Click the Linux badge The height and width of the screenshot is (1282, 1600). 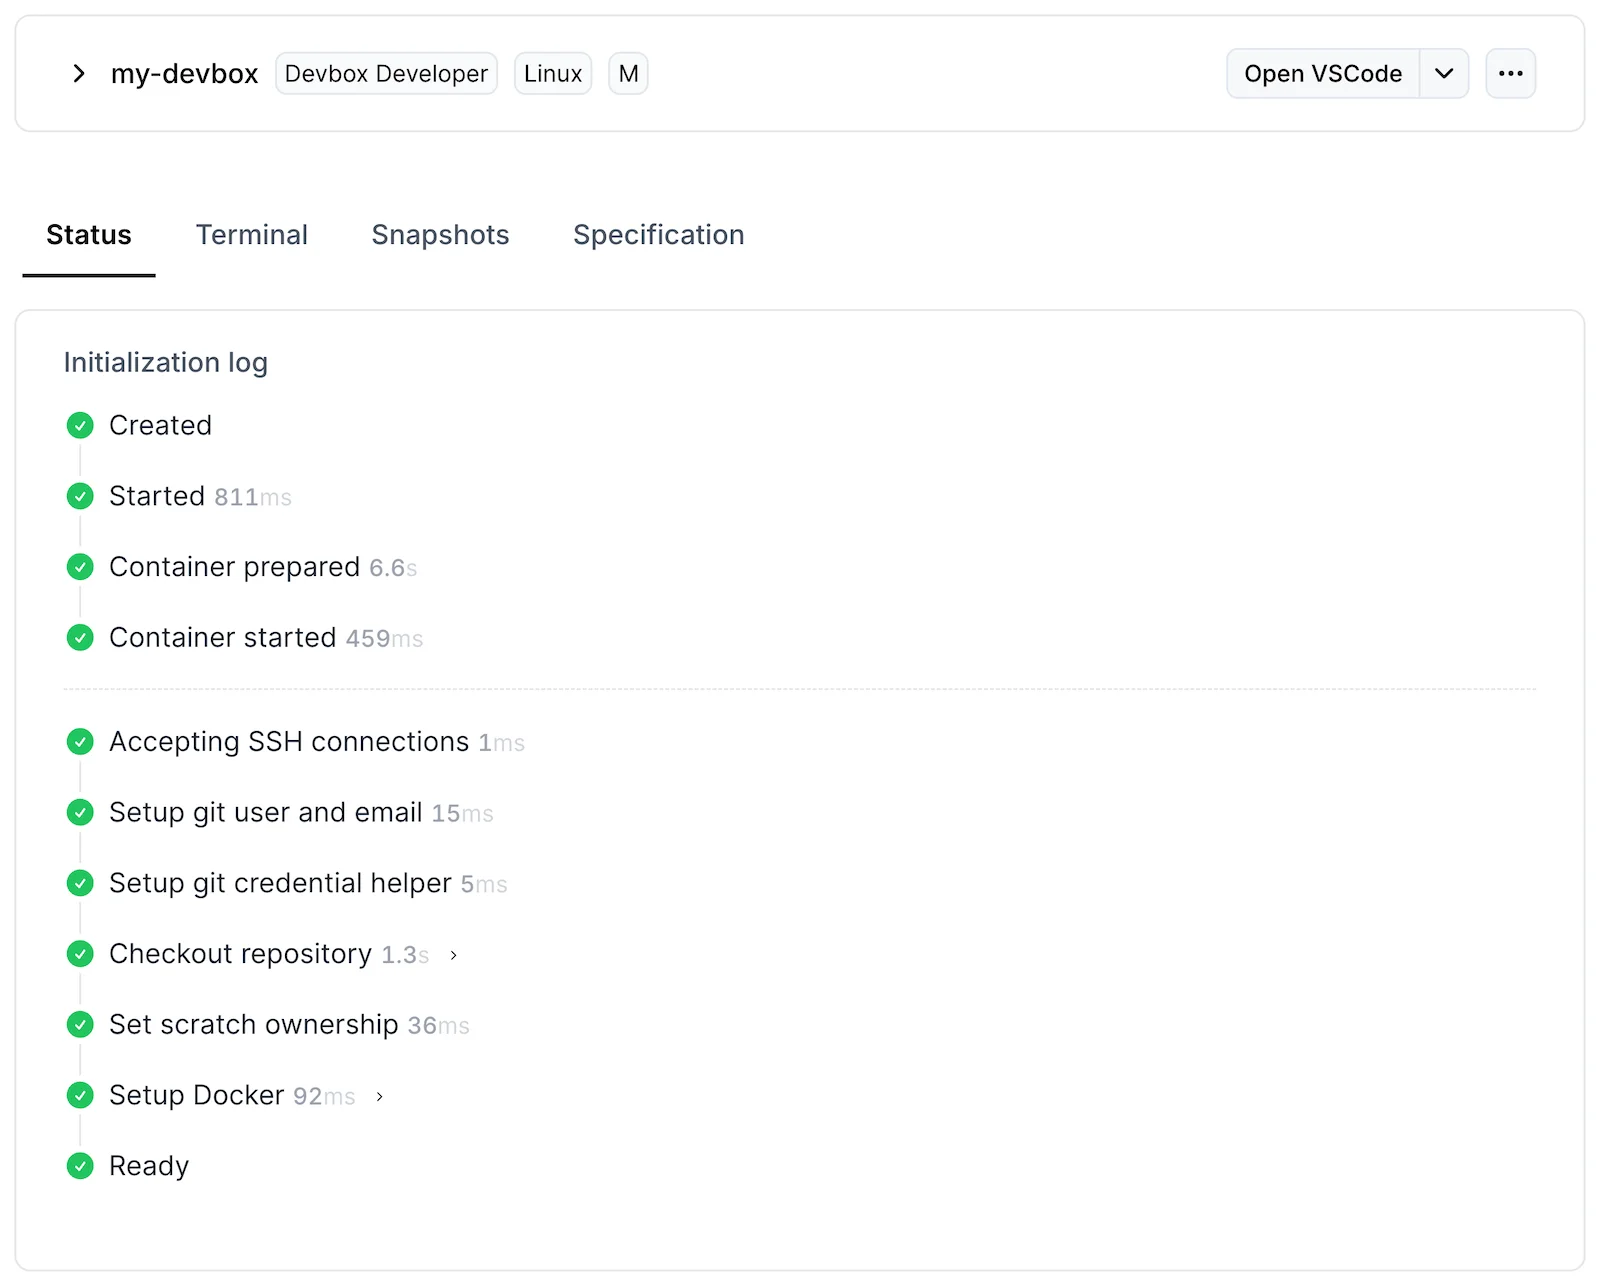point(553,74)
